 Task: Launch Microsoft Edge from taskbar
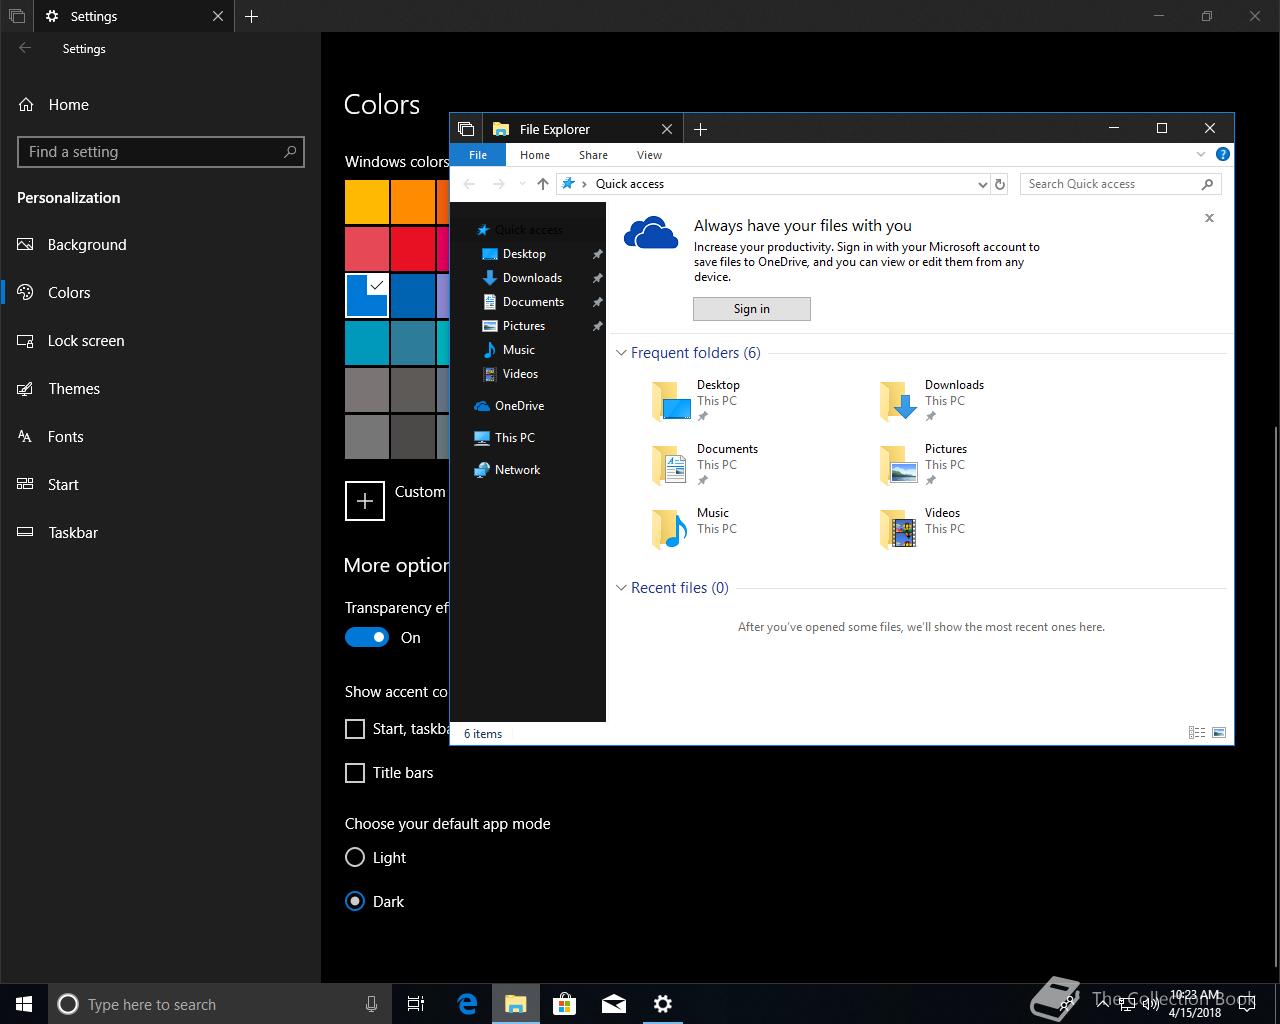(x=467, y=1004)
